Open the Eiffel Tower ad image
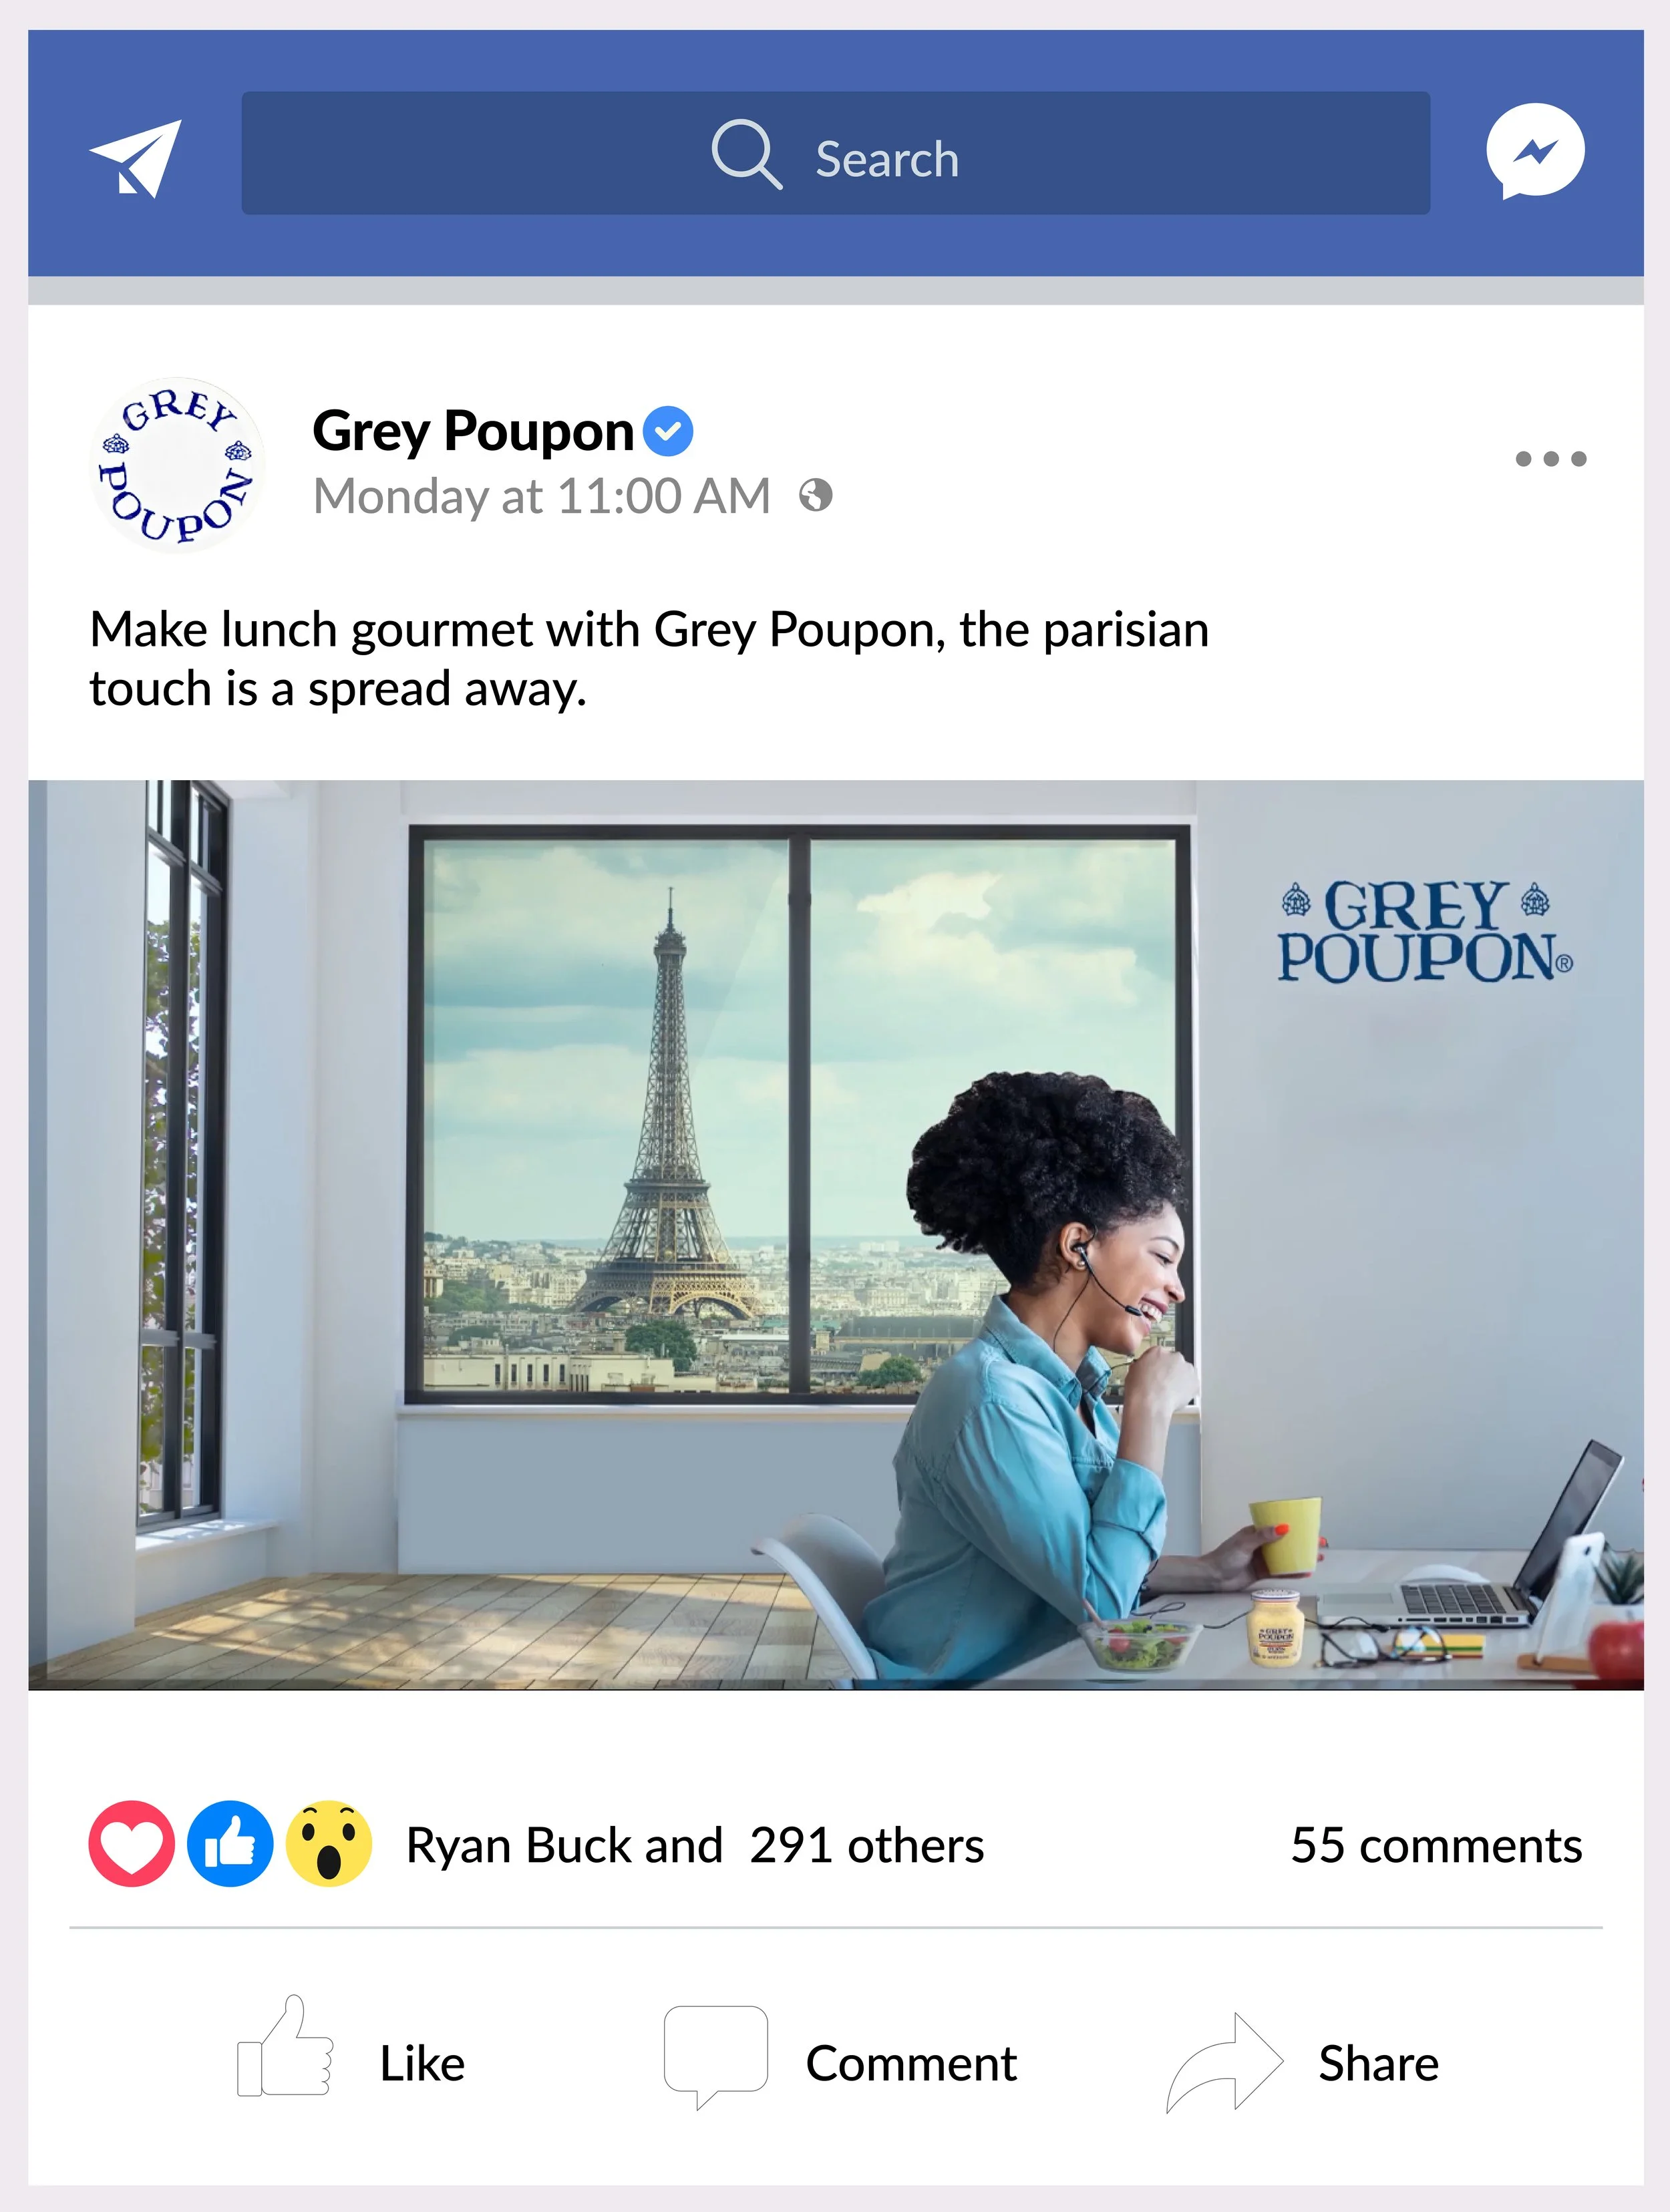Image resolution: width=1670 pixels, height=2212 pixels. click(x=835, y=1234)
